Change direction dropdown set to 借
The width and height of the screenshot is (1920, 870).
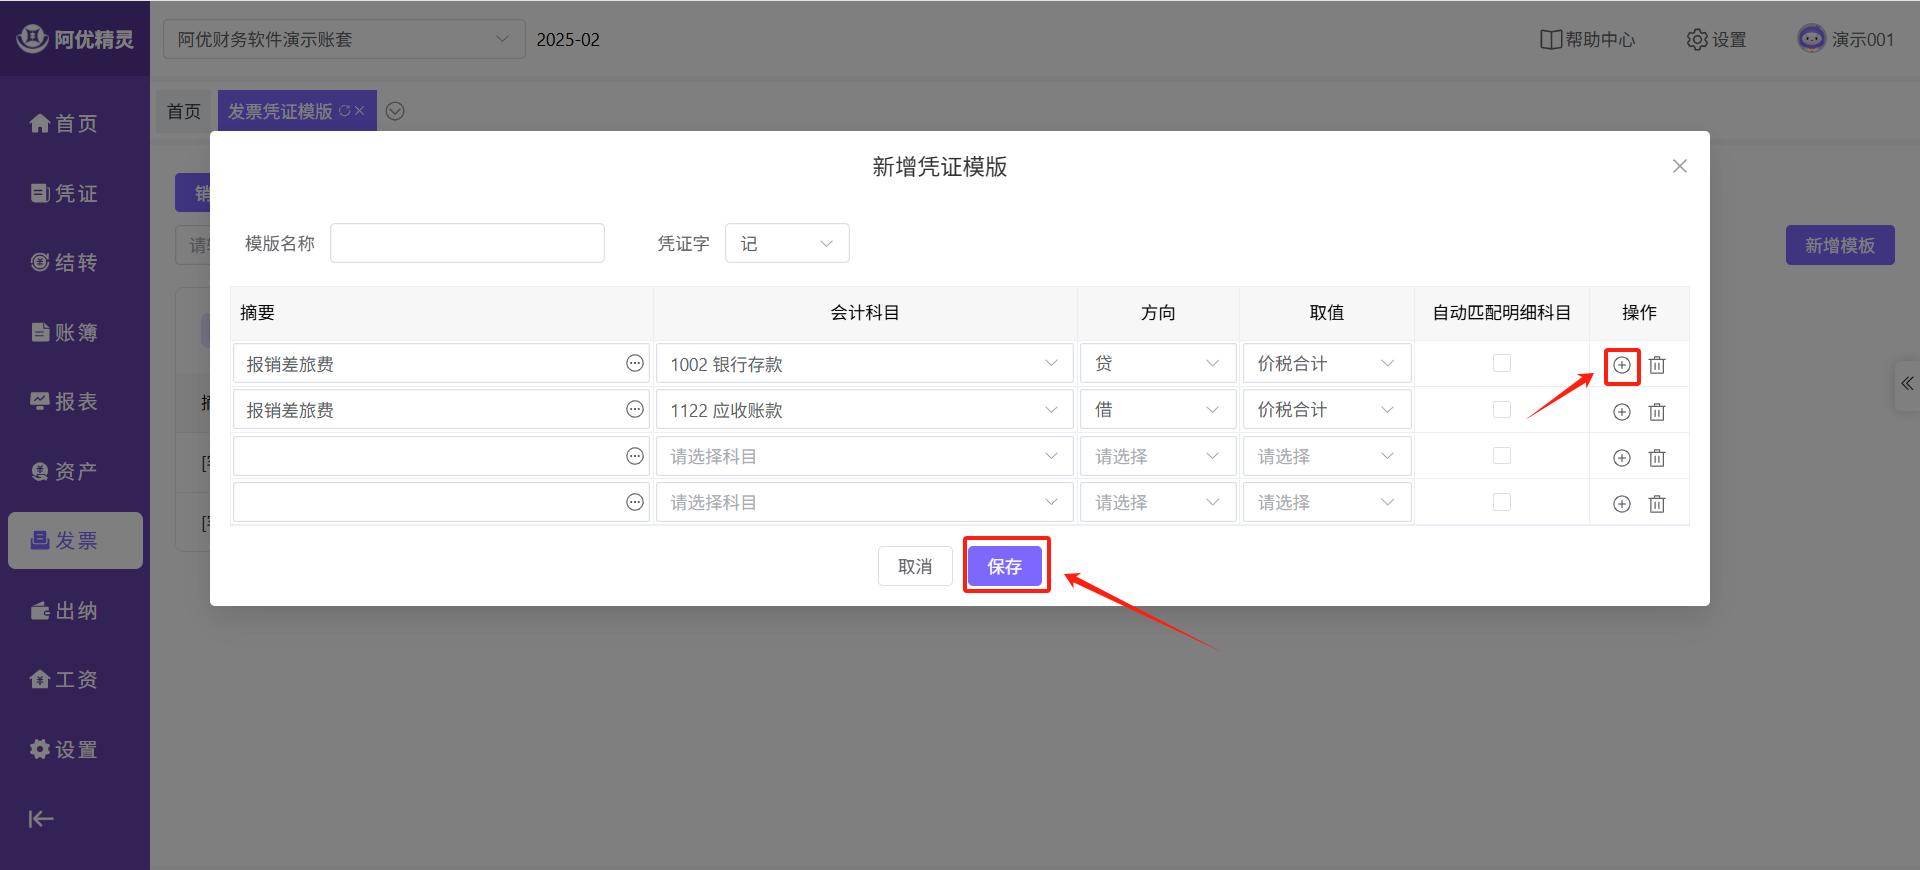point(1157,410)
